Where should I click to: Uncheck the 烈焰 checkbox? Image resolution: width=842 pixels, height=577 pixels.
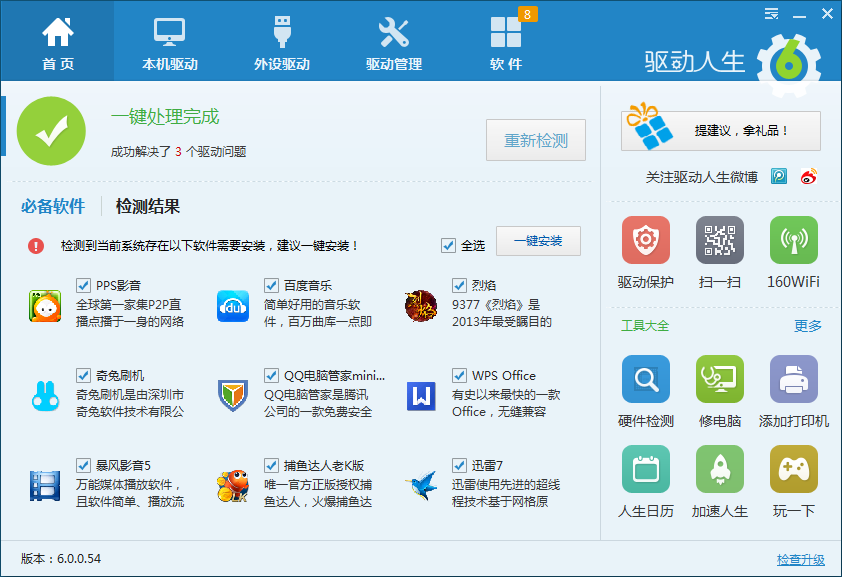point(459,285)
